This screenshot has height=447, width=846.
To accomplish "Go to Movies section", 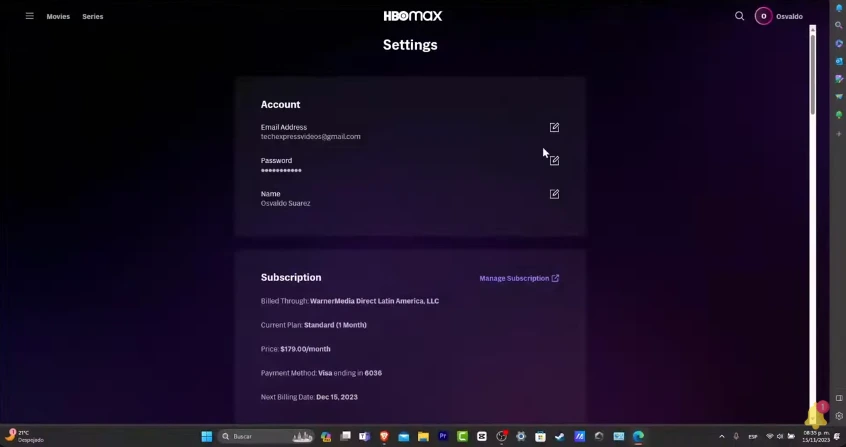I will point(58,17).
